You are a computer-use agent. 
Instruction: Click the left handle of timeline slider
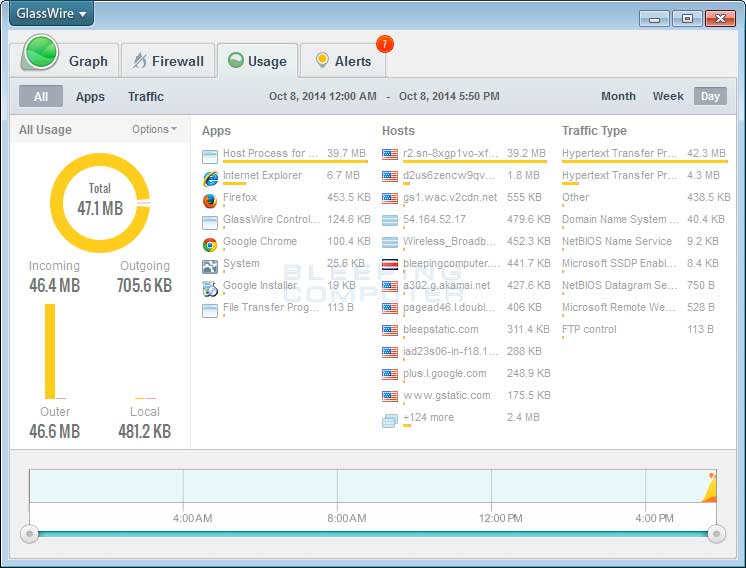tap(29, 534)
